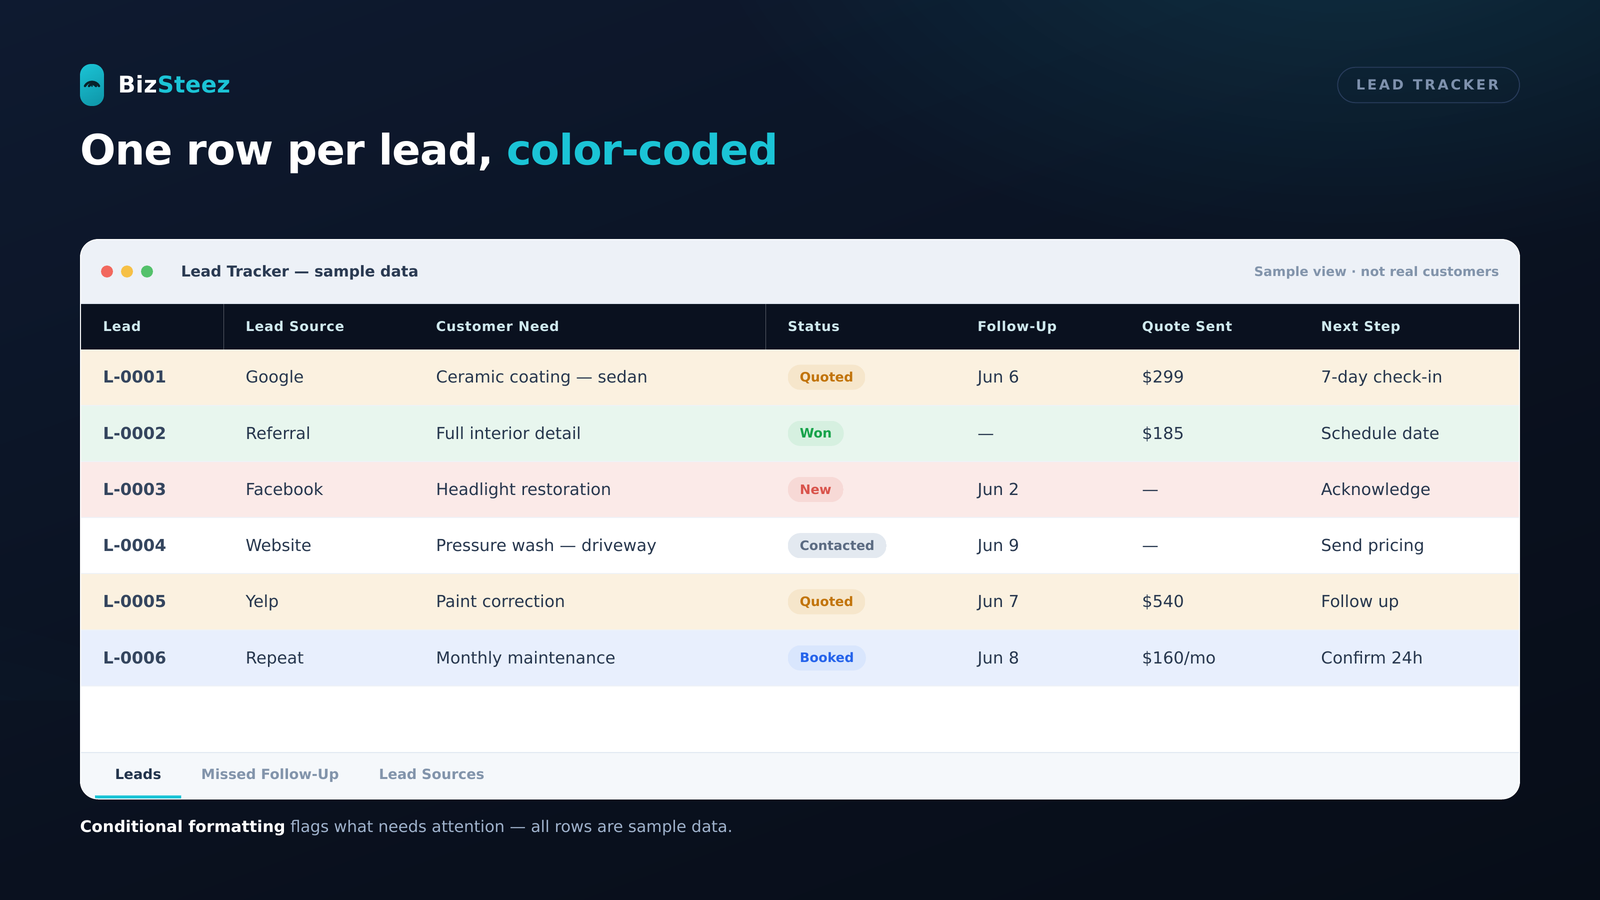Click 'Confirm 24h' next step
This screenshot has width=1600, height=900.
click(x=1371, y=657)
